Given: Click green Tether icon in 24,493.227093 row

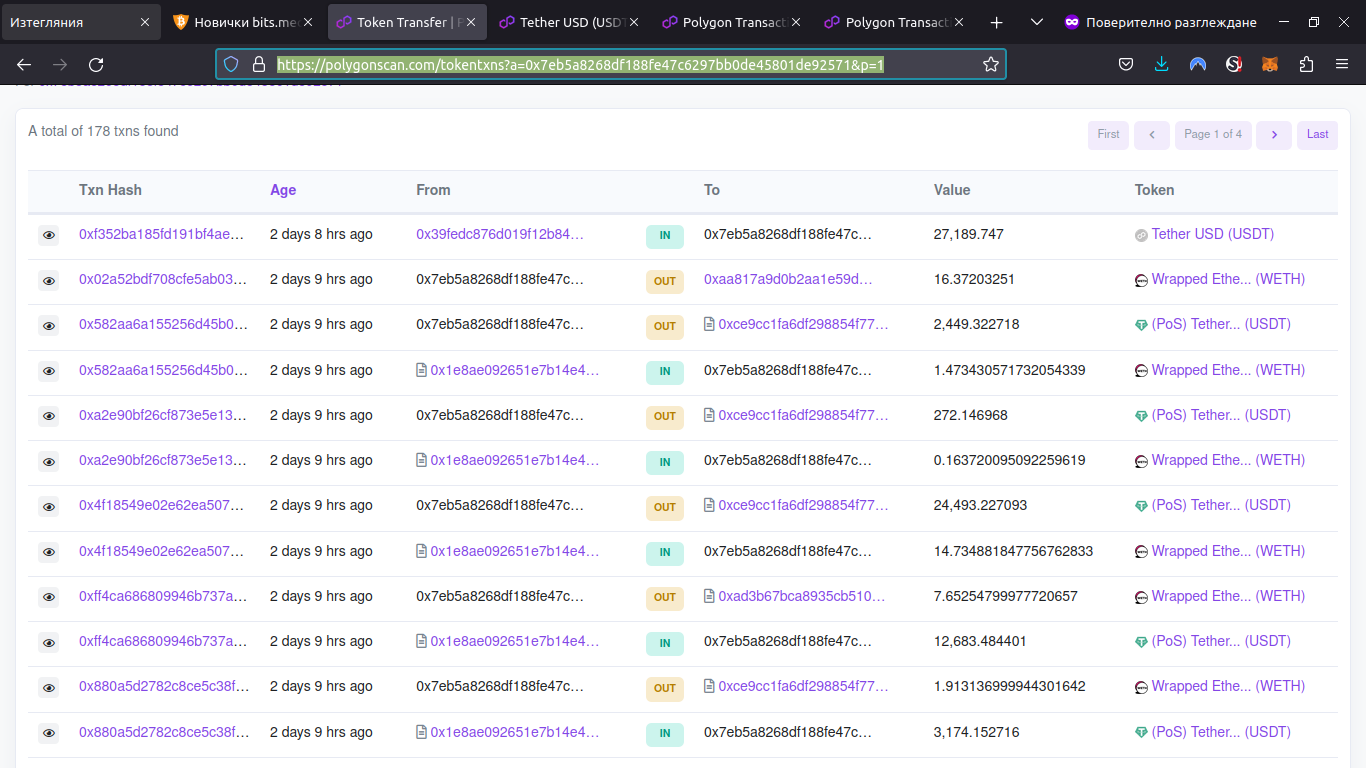Looking at the screenshot, I should [1141, 507].
